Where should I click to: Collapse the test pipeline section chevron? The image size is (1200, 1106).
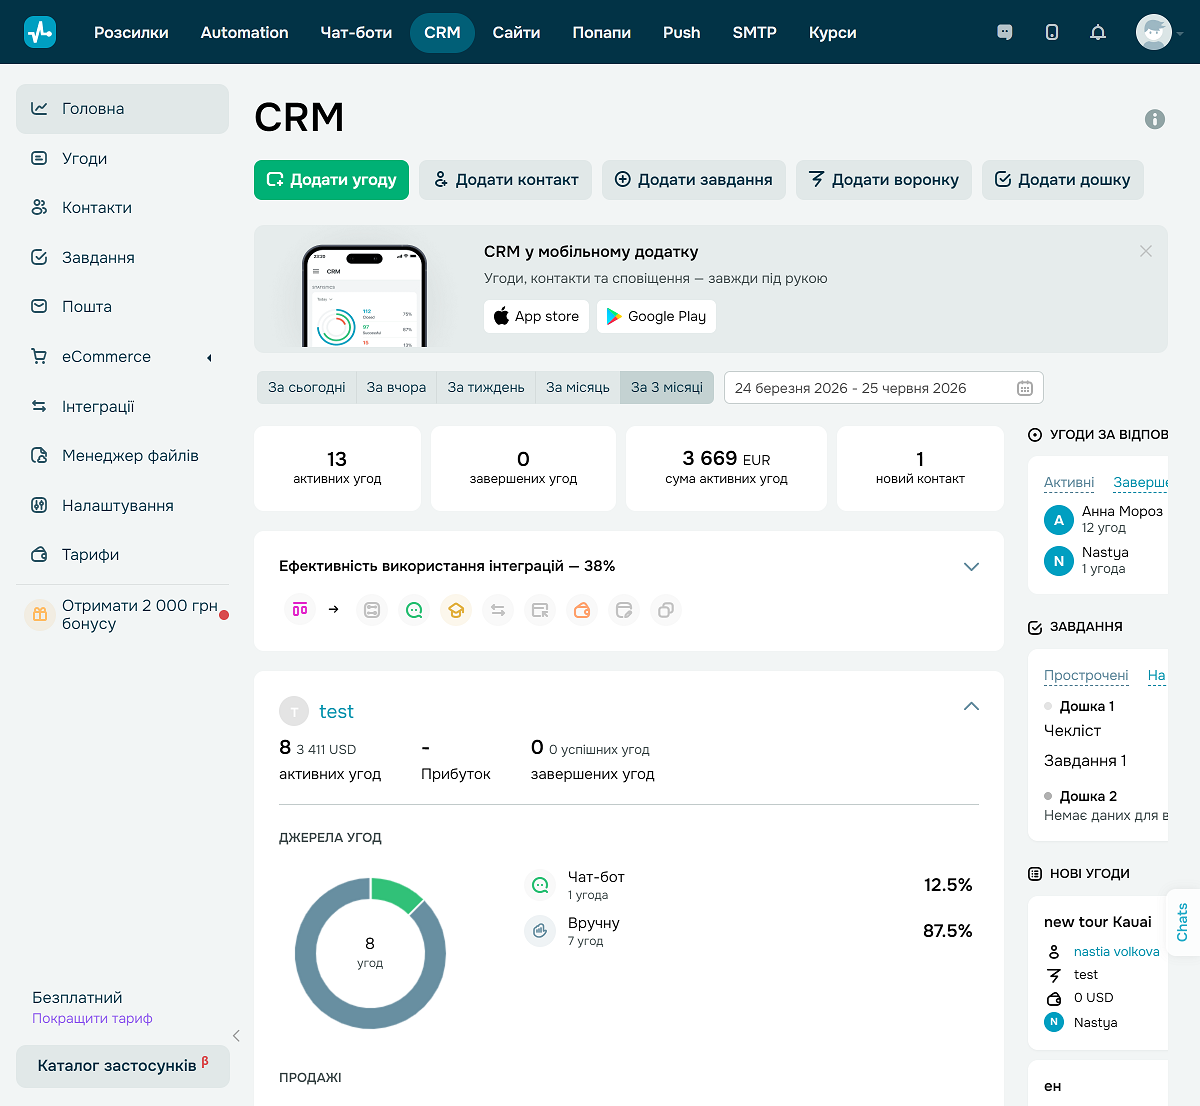pos(971,706)
